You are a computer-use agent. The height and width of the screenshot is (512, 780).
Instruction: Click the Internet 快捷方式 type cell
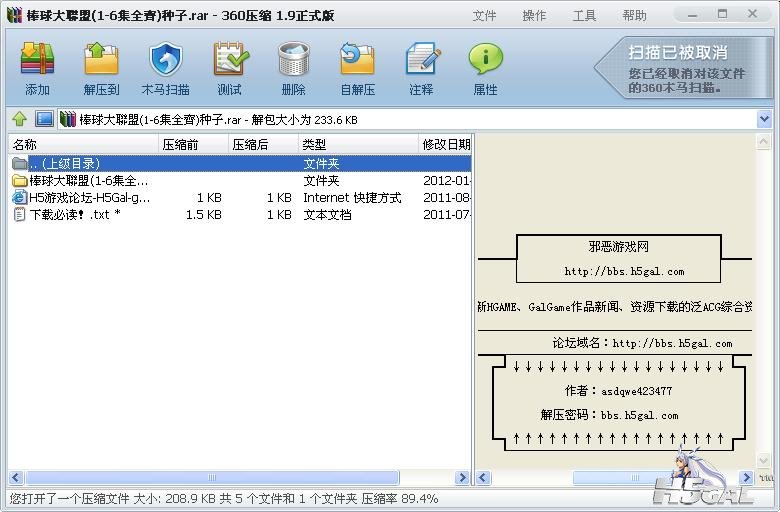pos(352,198)
